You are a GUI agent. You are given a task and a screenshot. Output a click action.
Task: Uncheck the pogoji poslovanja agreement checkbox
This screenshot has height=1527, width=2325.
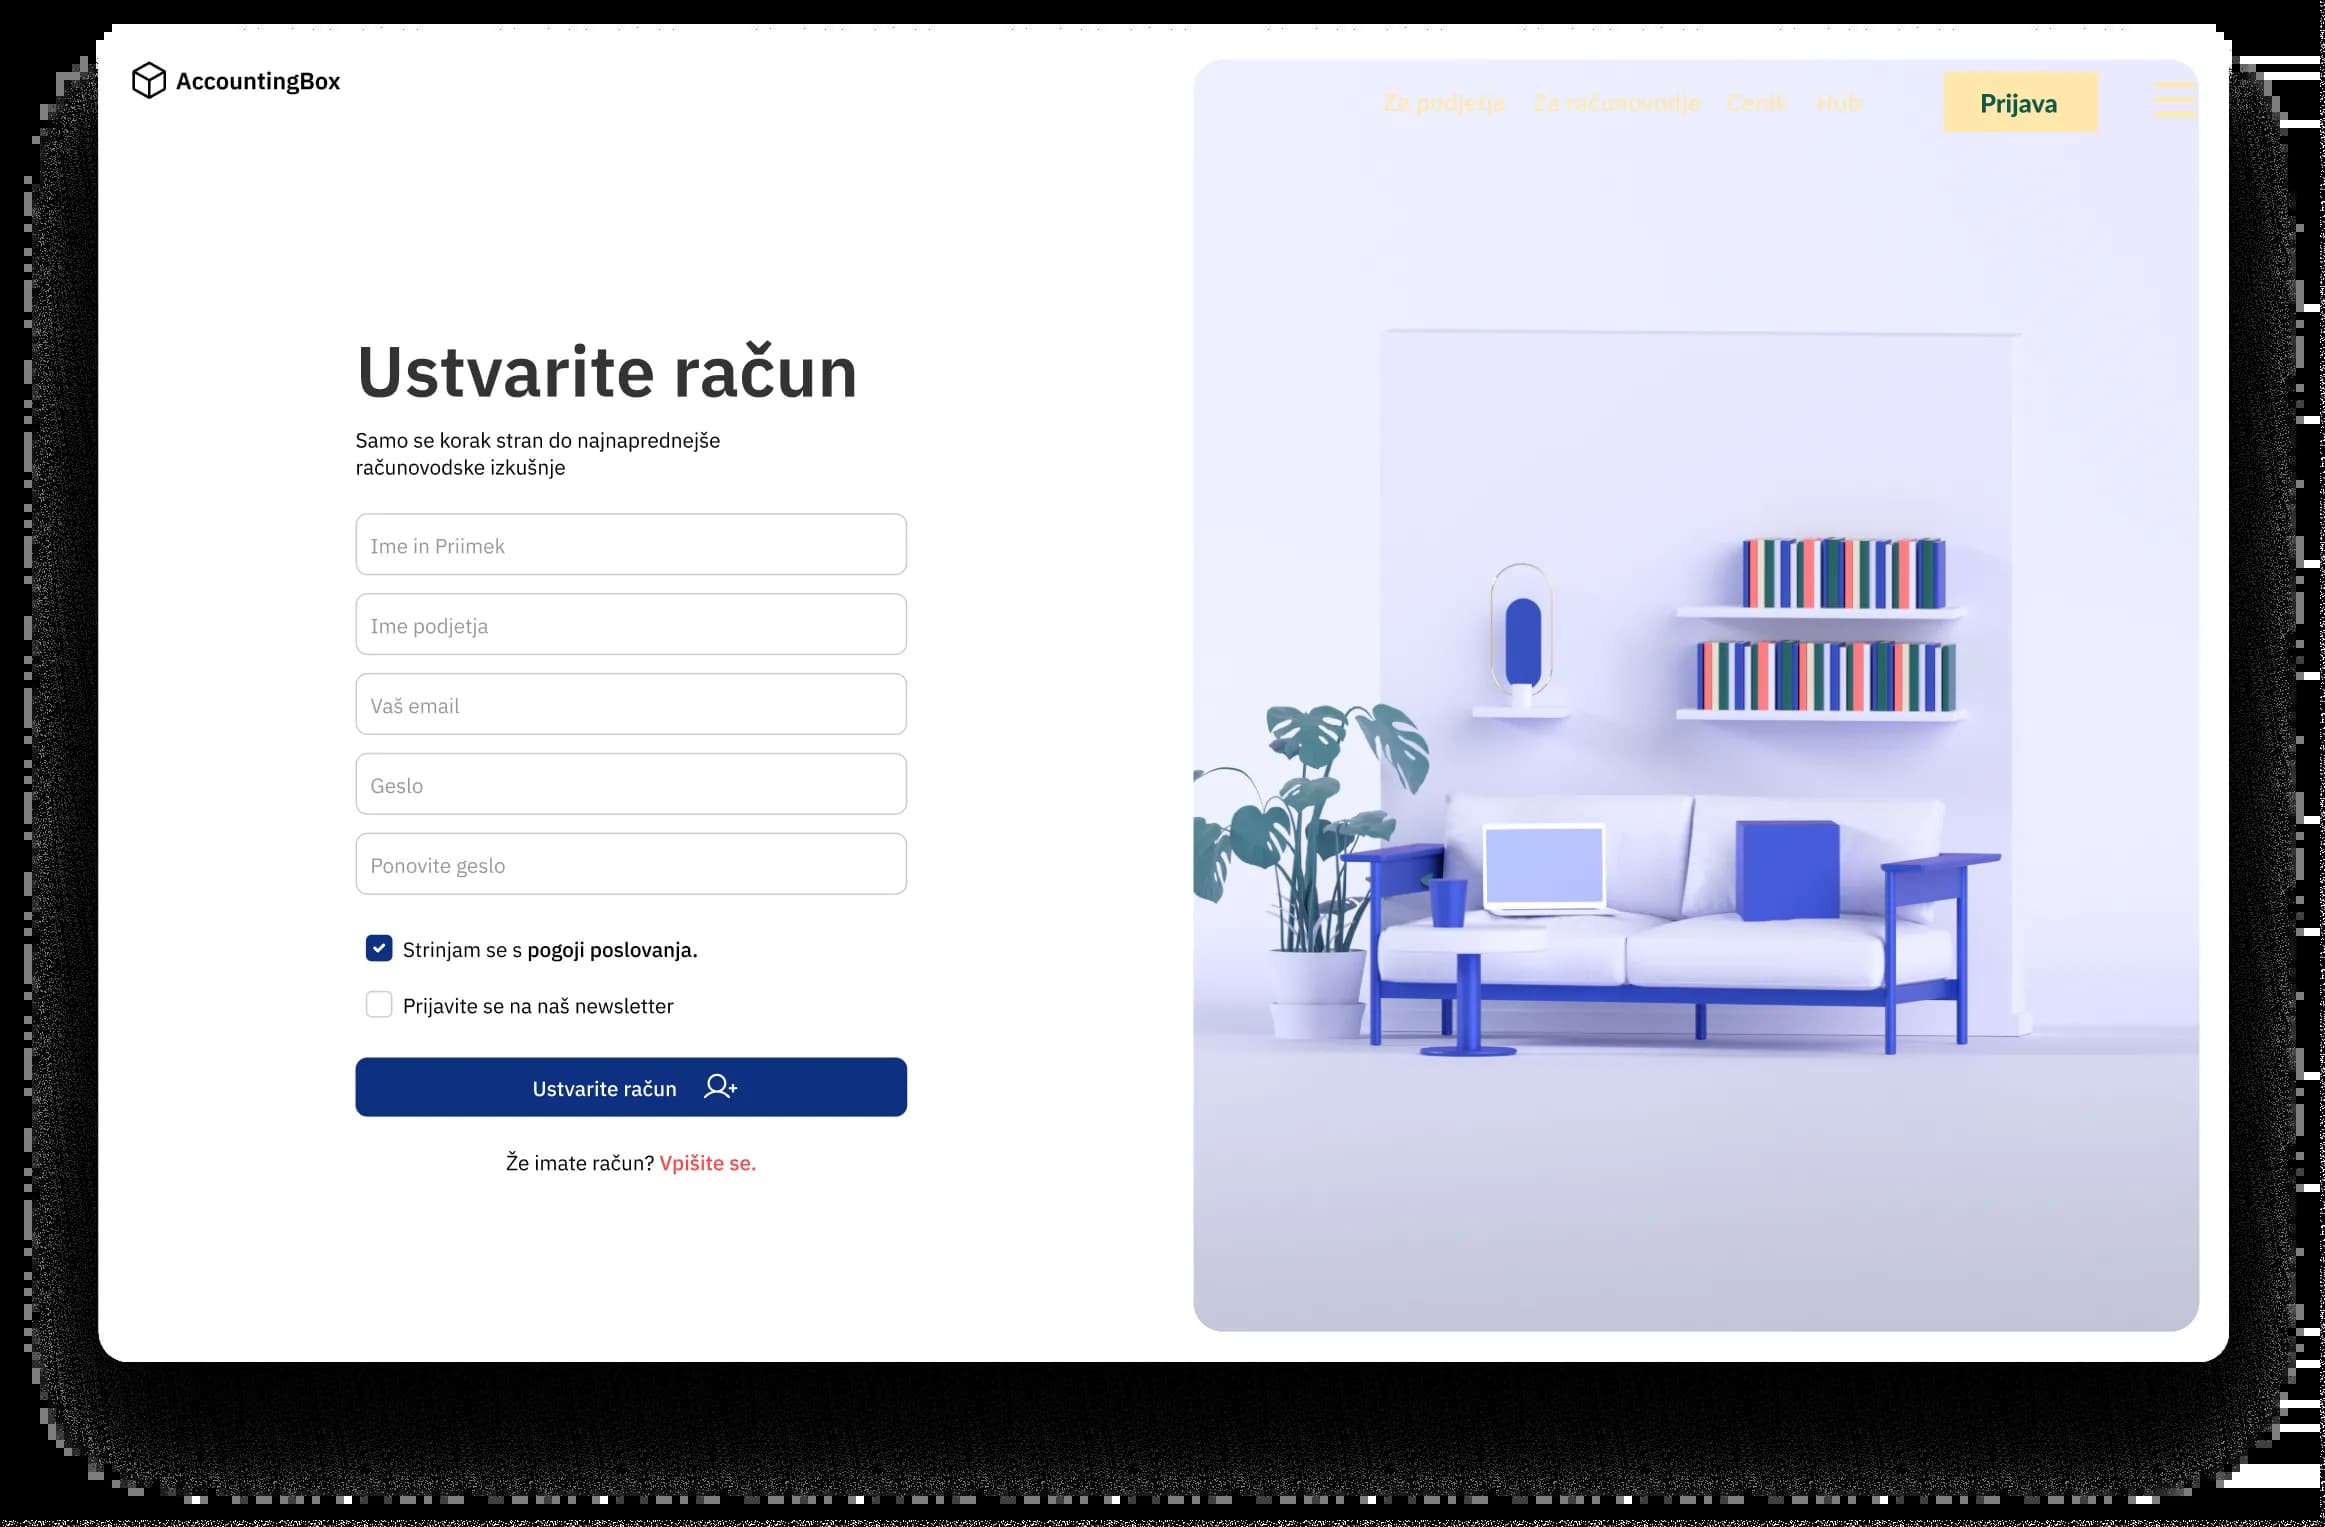pos(379,948)
